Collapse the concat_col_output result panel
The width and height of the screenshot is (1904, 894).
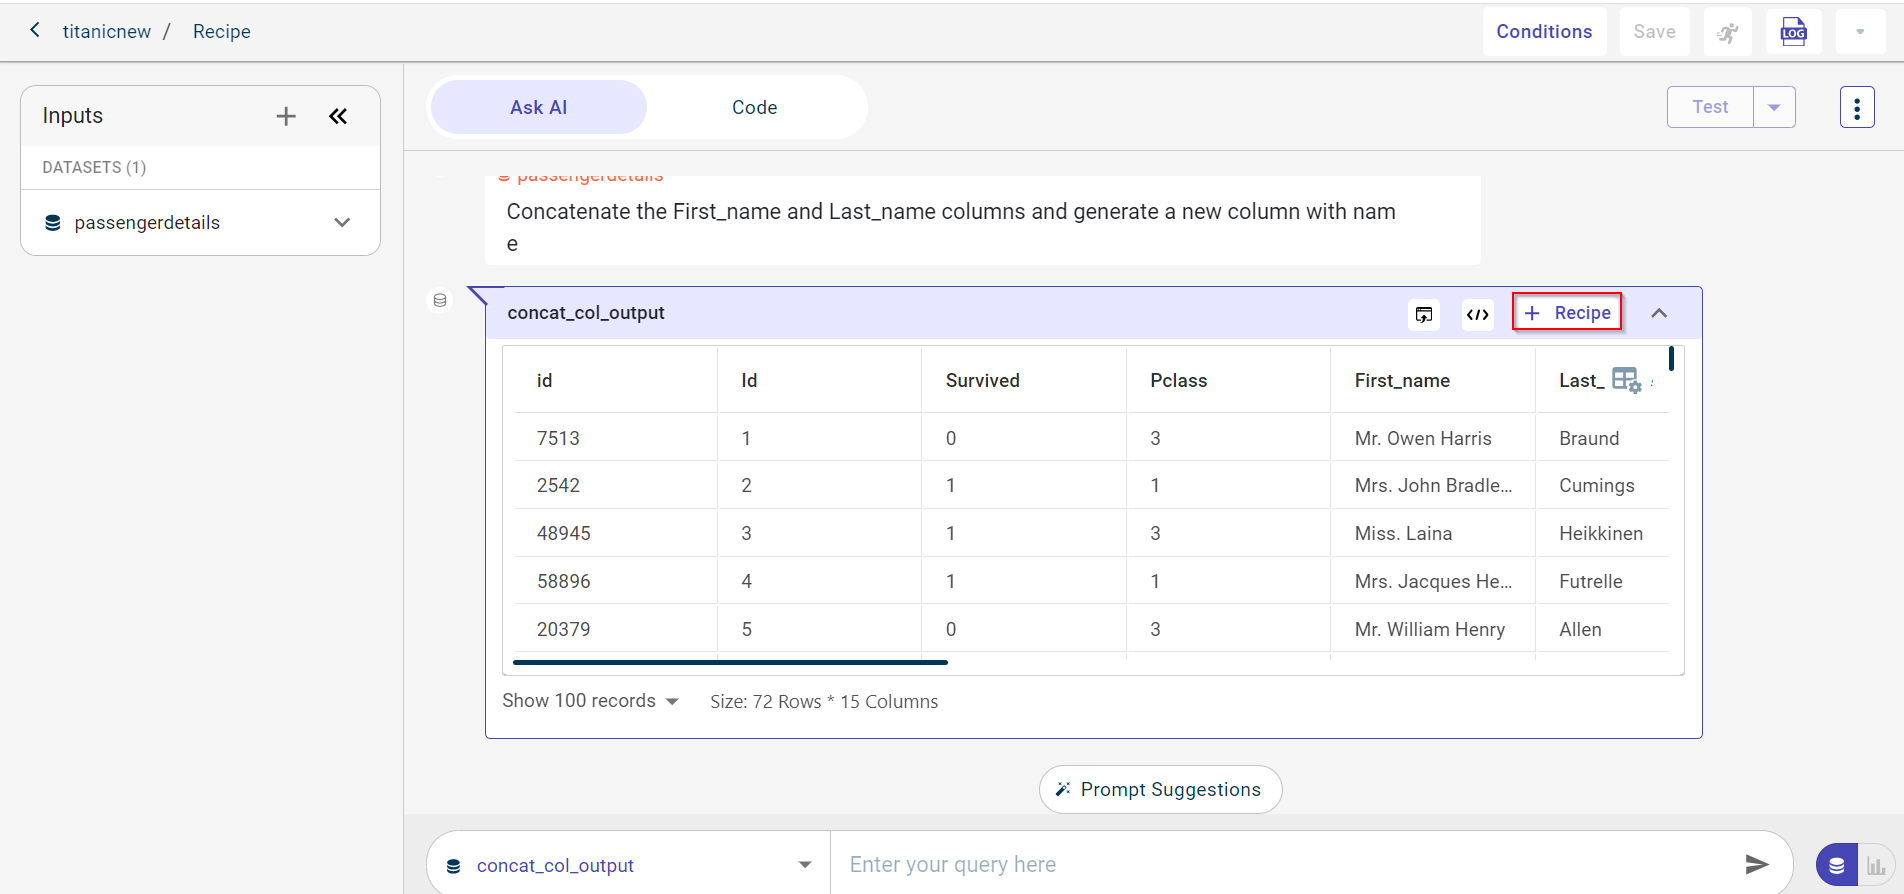pyautogui.click(x=1659, y=313)
